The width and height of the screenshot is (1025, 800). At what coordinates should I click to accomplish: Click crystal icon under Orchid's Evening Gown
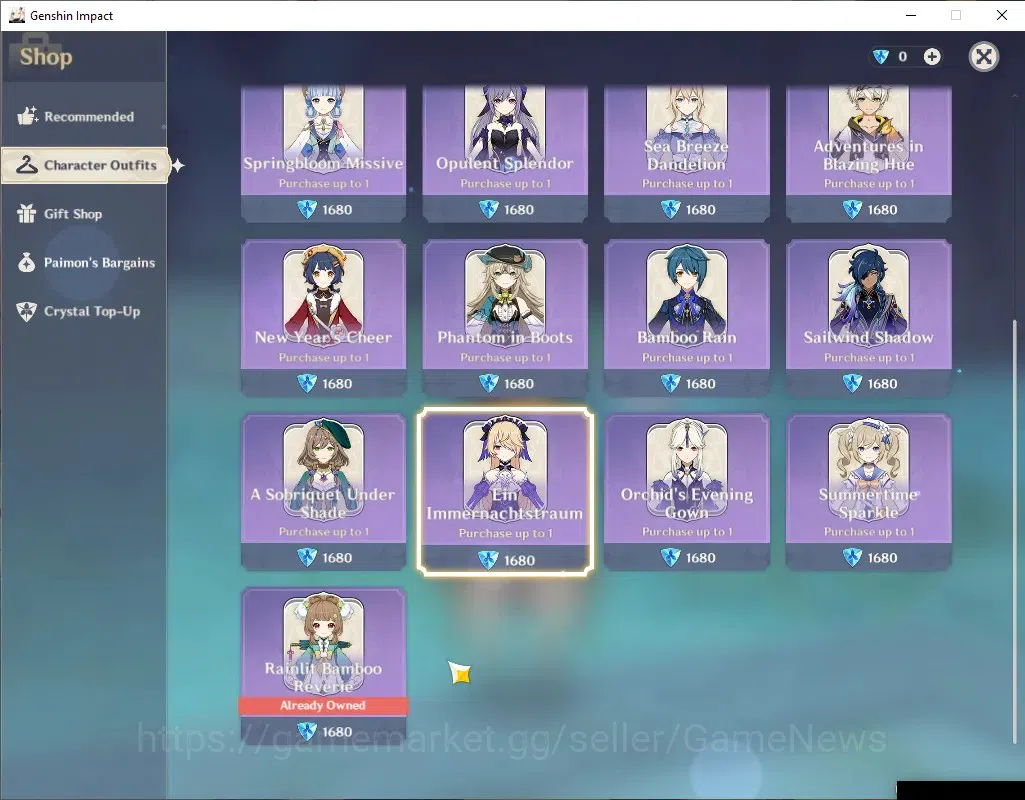pyautogui.click(x=670, y=558)
